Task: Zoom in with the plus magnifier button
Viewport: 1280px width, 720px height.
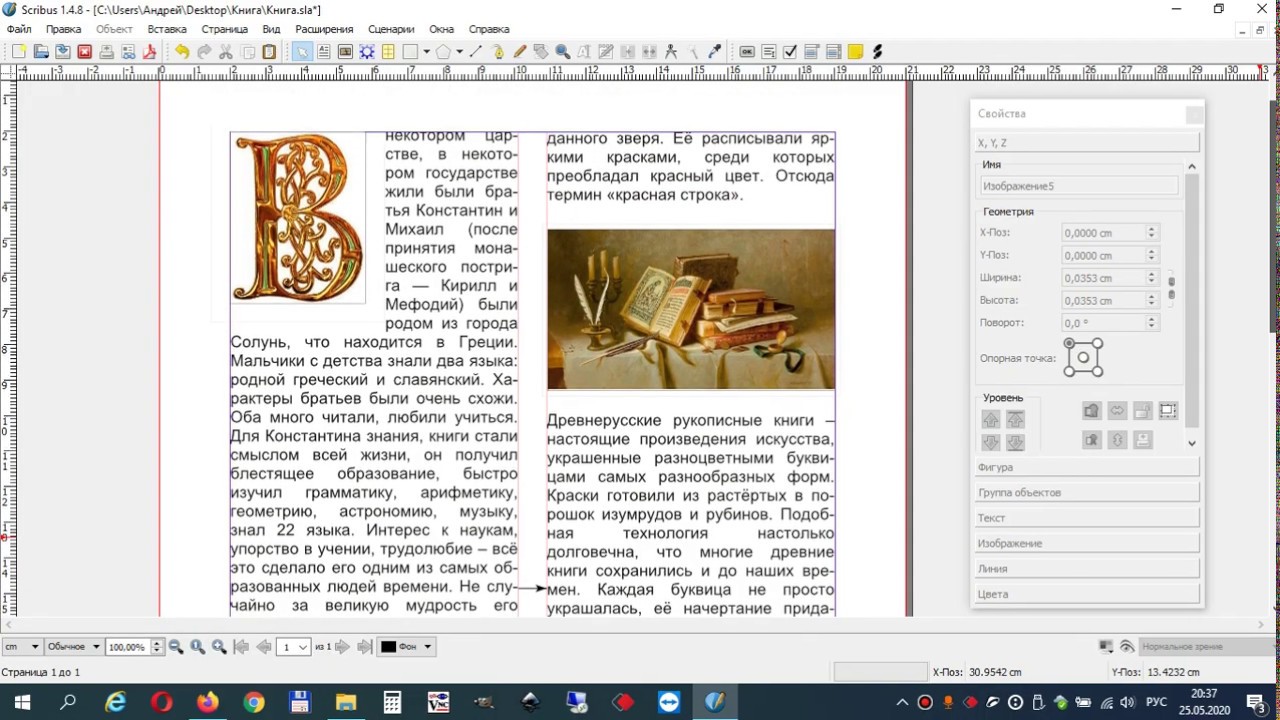Action: coord(219,647)
